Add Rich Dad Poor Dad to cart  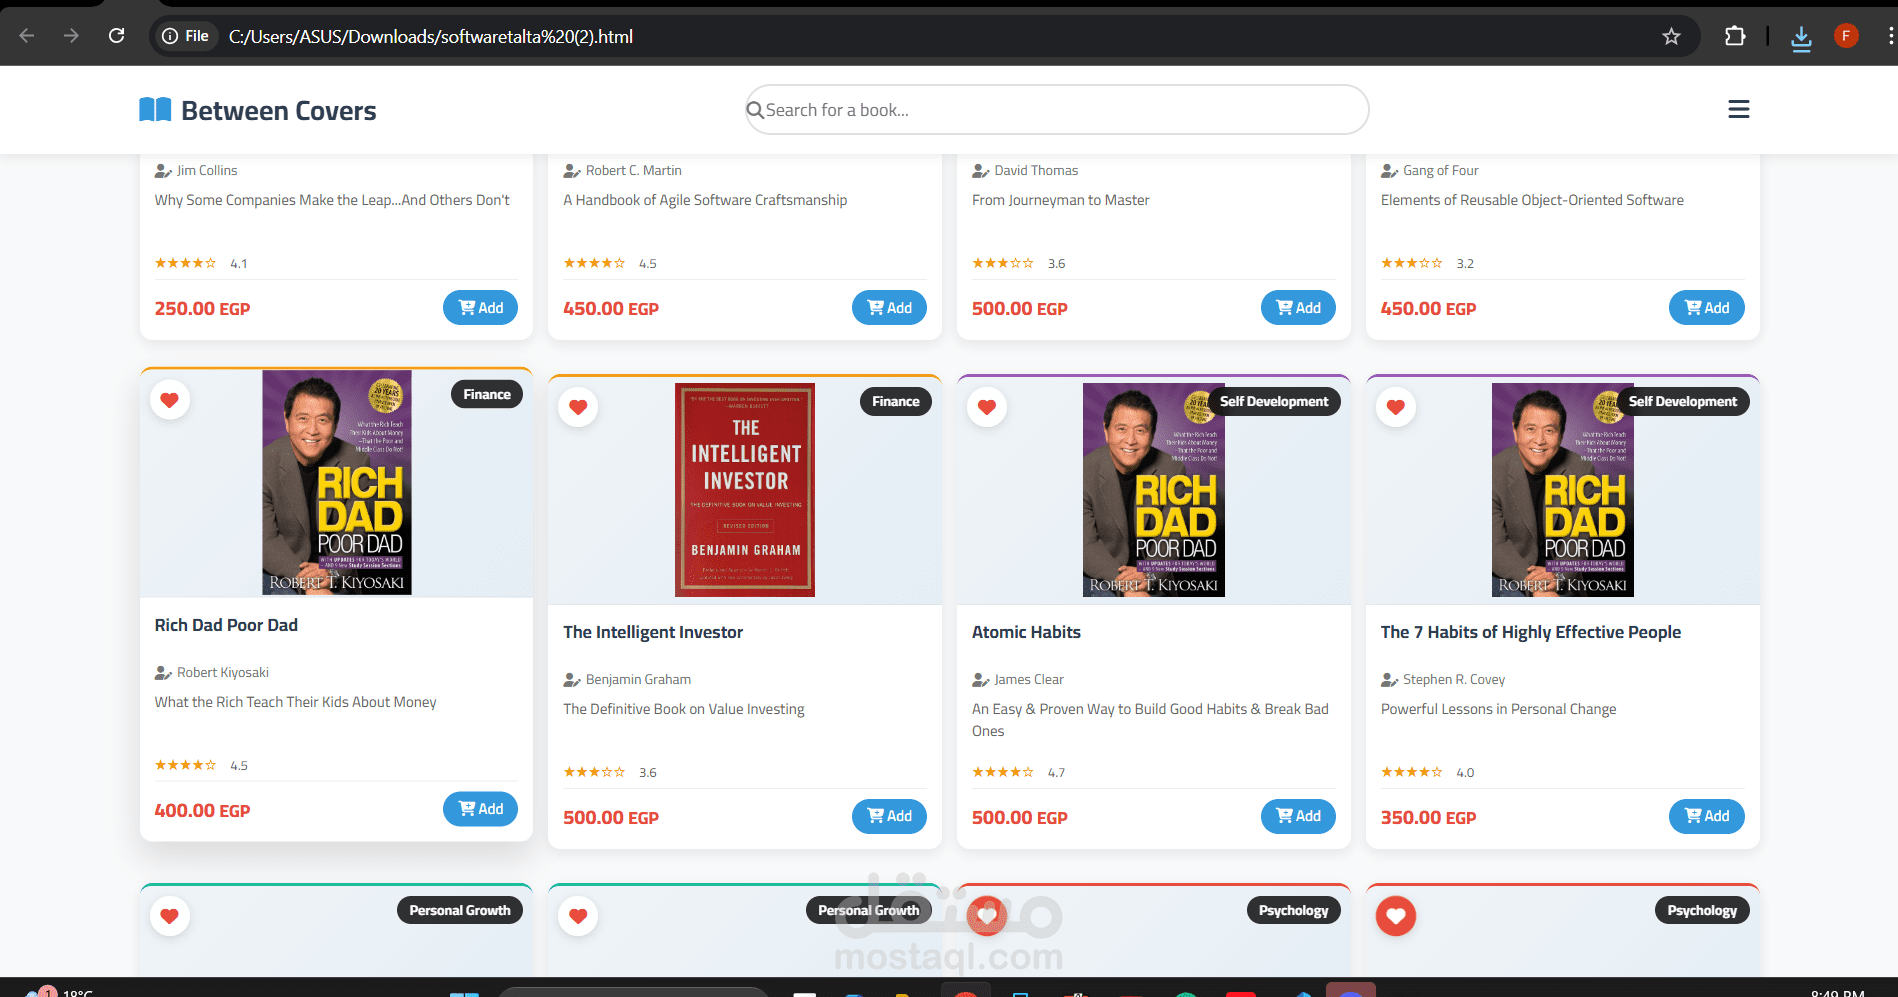480,809
